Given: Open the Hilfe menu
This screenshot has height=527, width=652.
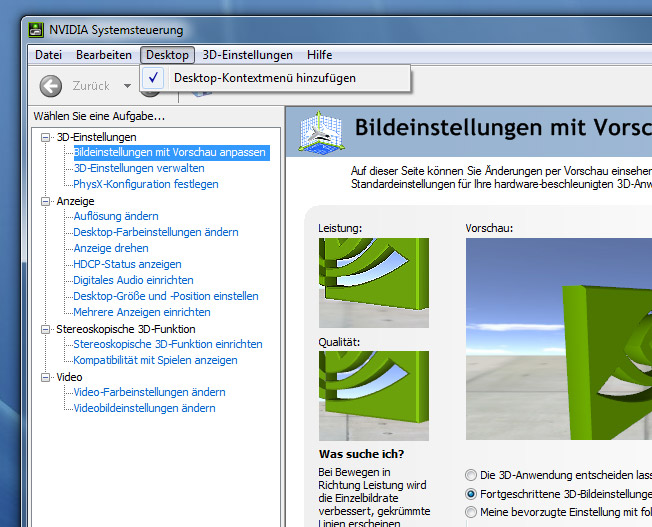Looking at the screenshot, I should [319, 55].
